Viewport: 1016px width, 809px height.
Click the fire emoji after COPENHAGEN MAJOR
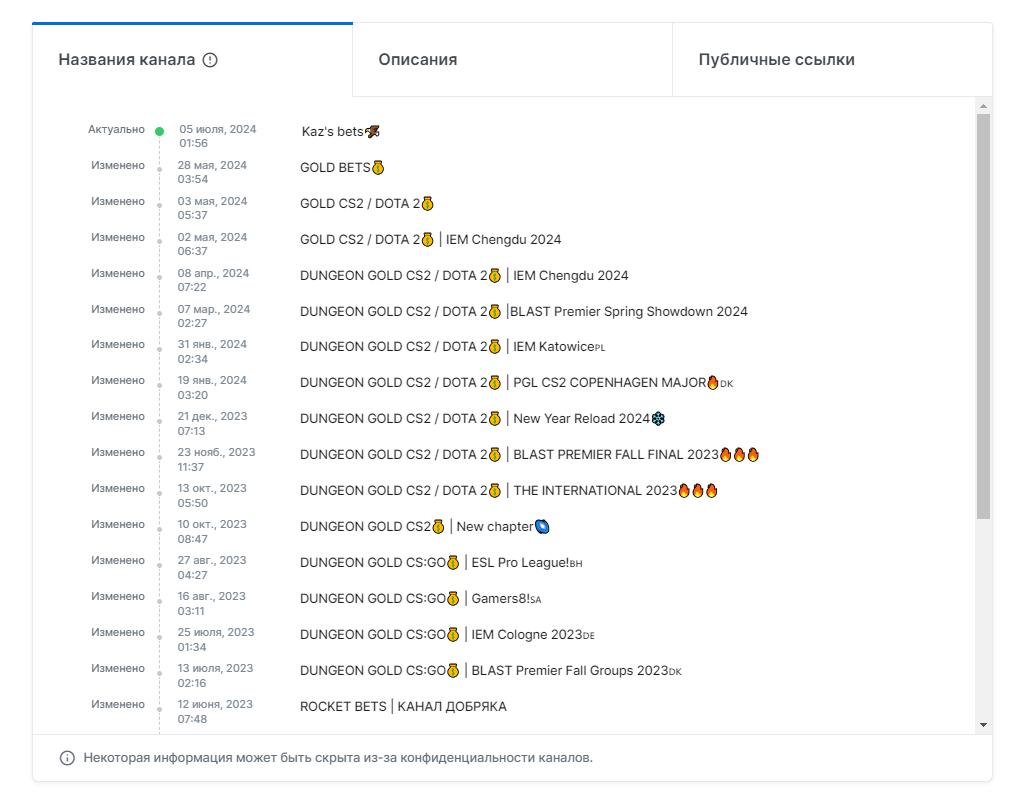tap(713, 382)
